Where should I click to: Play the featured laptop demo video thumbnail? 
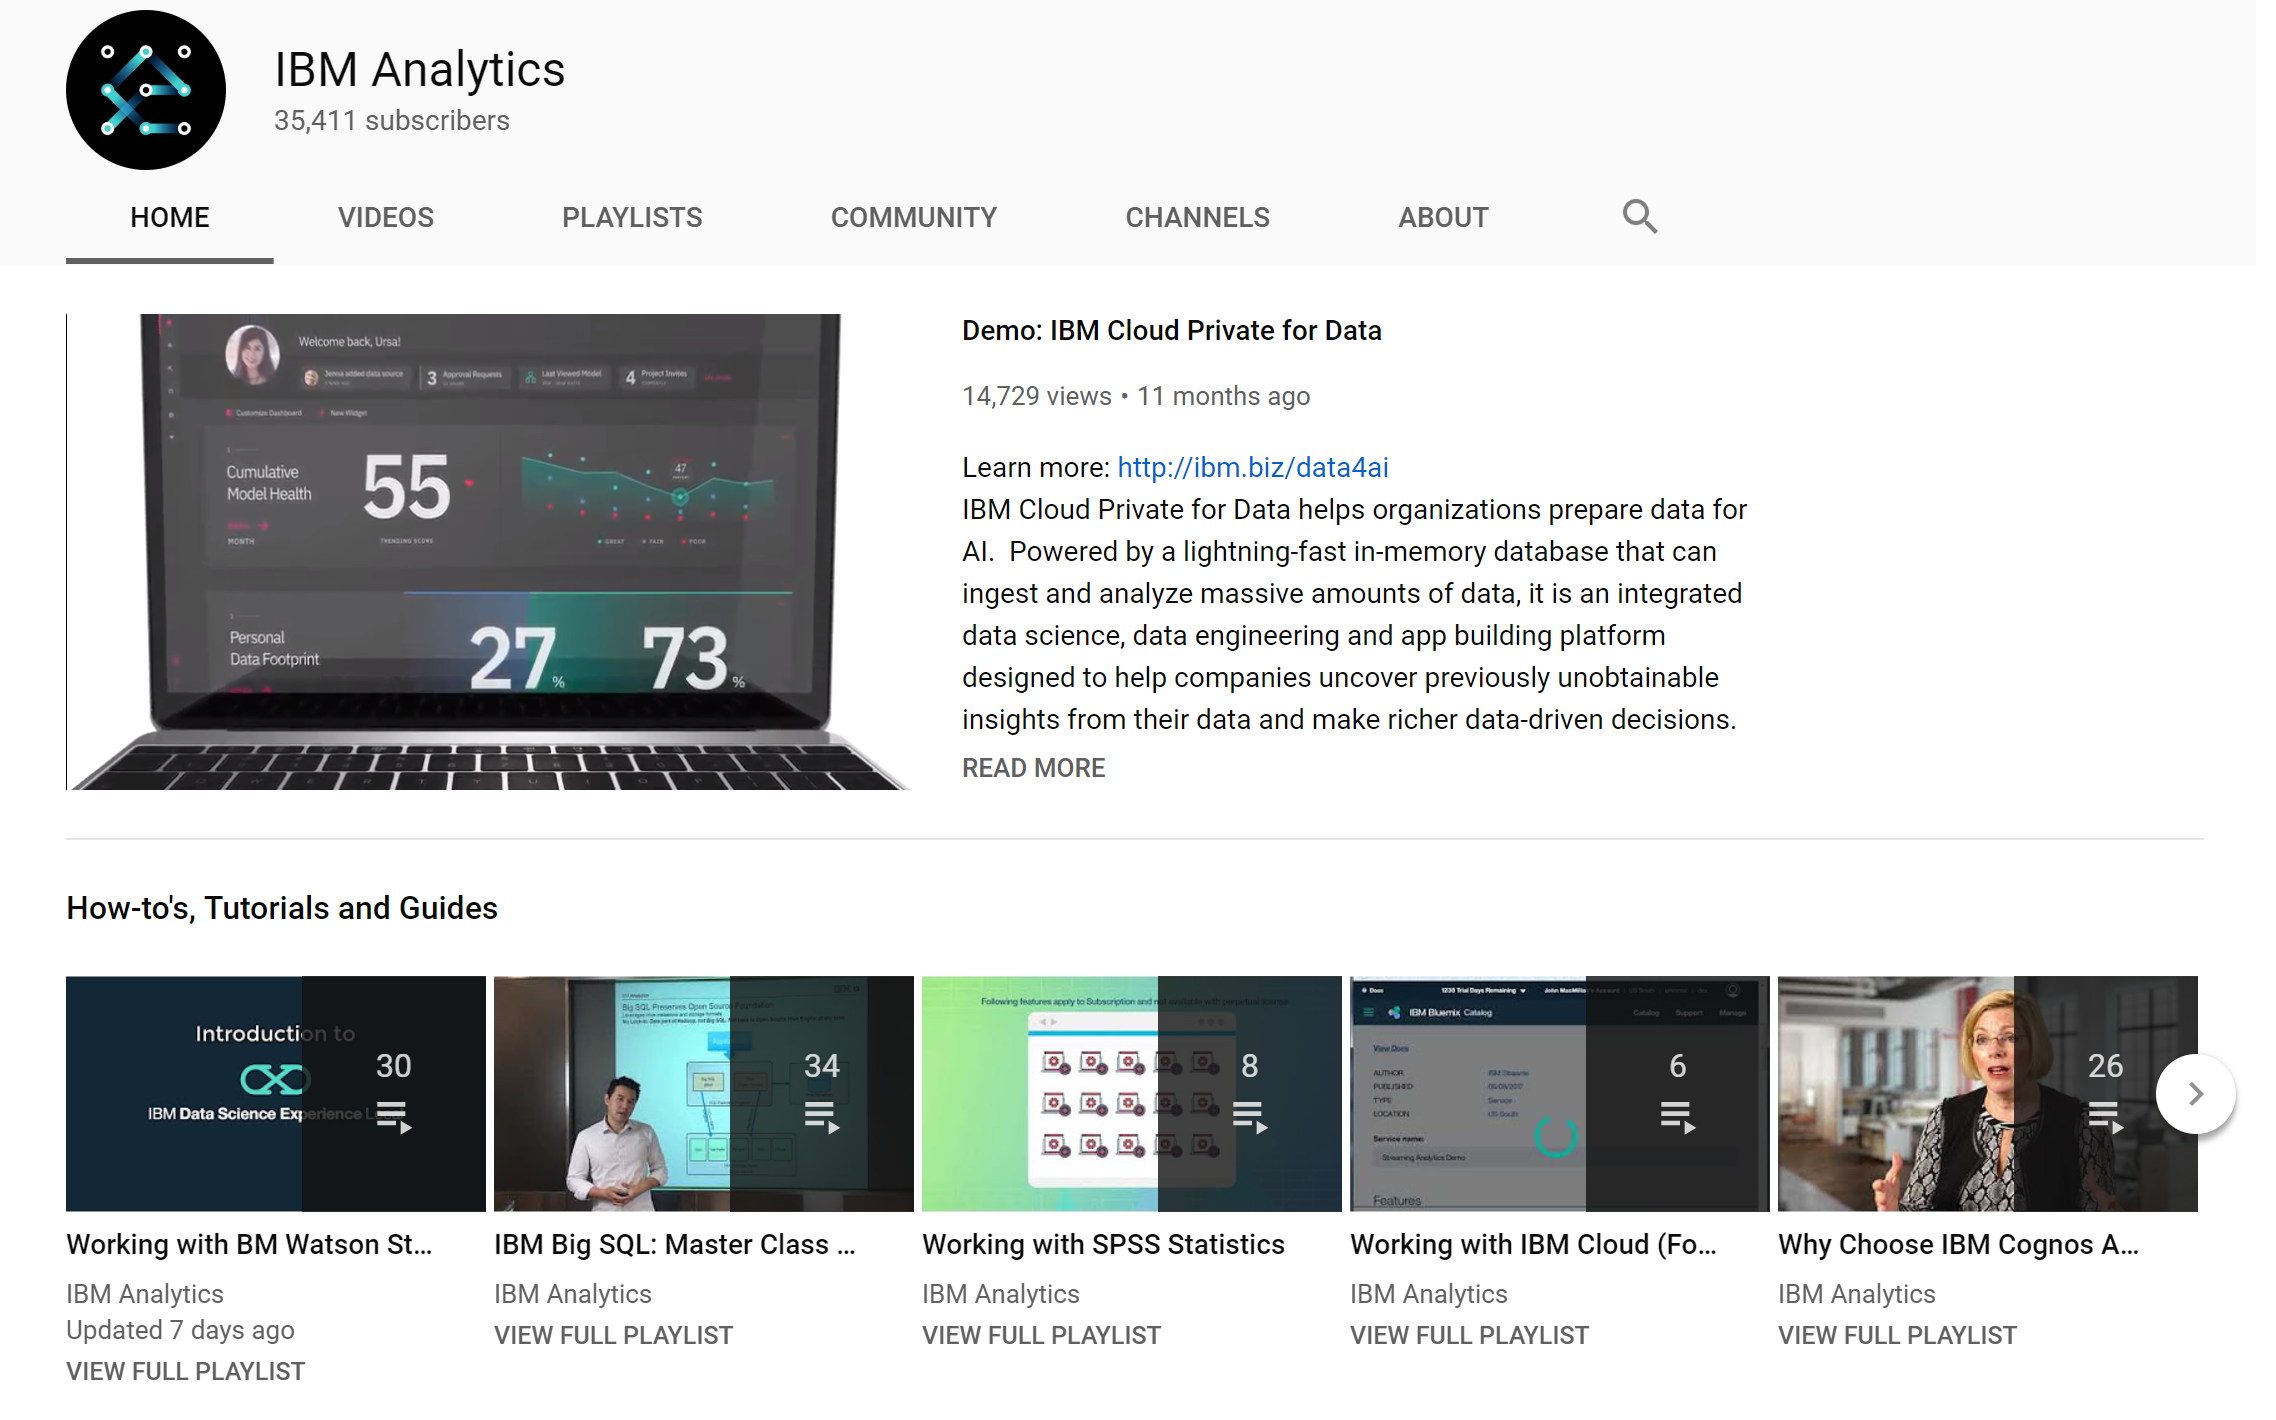click(x=488, y=552)
